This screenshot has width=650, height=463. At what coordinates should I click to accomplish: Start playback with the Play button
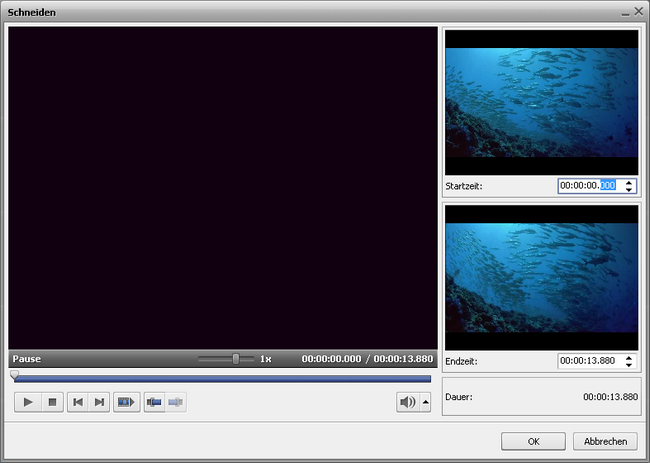tap(28, 402)
